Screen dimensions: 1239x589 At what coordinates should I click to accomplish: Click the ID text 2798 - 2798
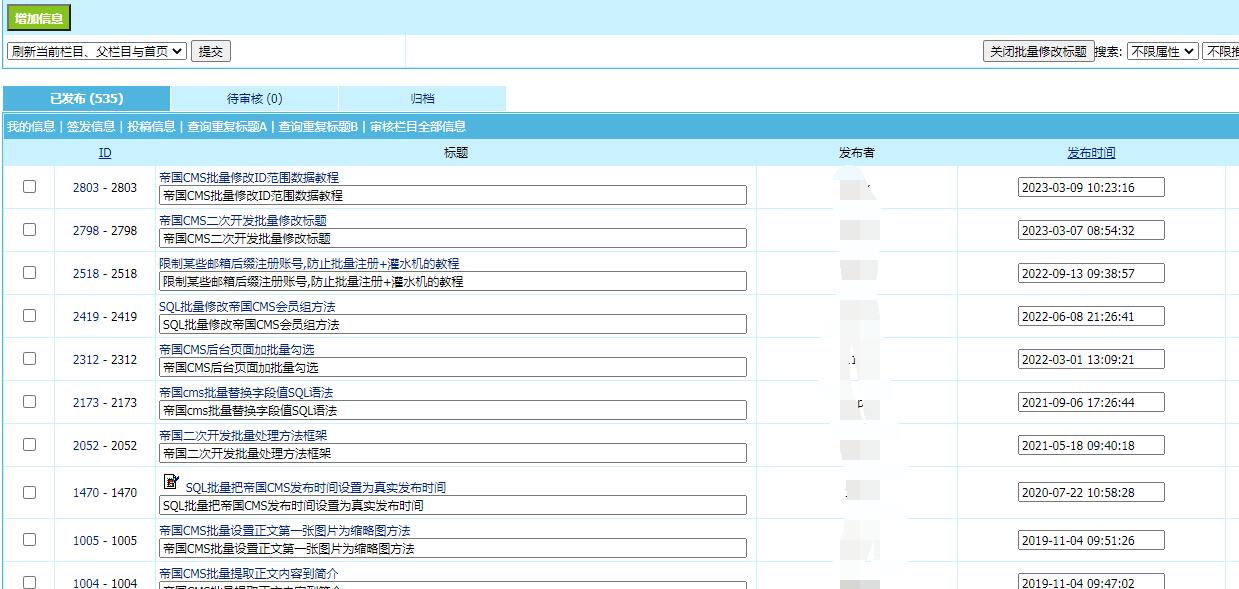coord(105,231)
